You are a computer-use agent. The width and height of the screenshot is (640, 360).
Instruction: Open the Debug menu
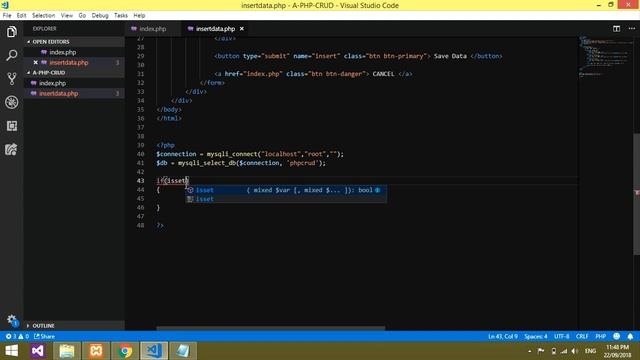click(100, 16)
